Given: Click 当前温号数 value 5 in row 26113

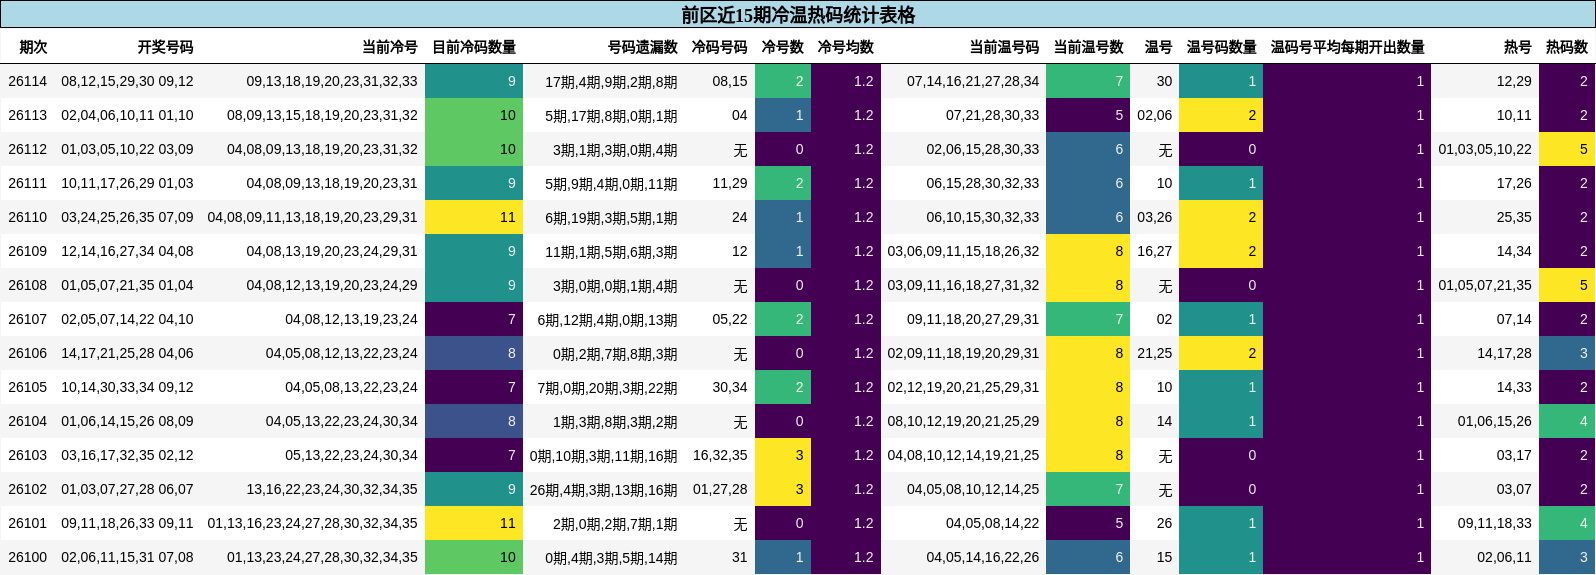Looking at the screenshot, I should (1088, 115).
